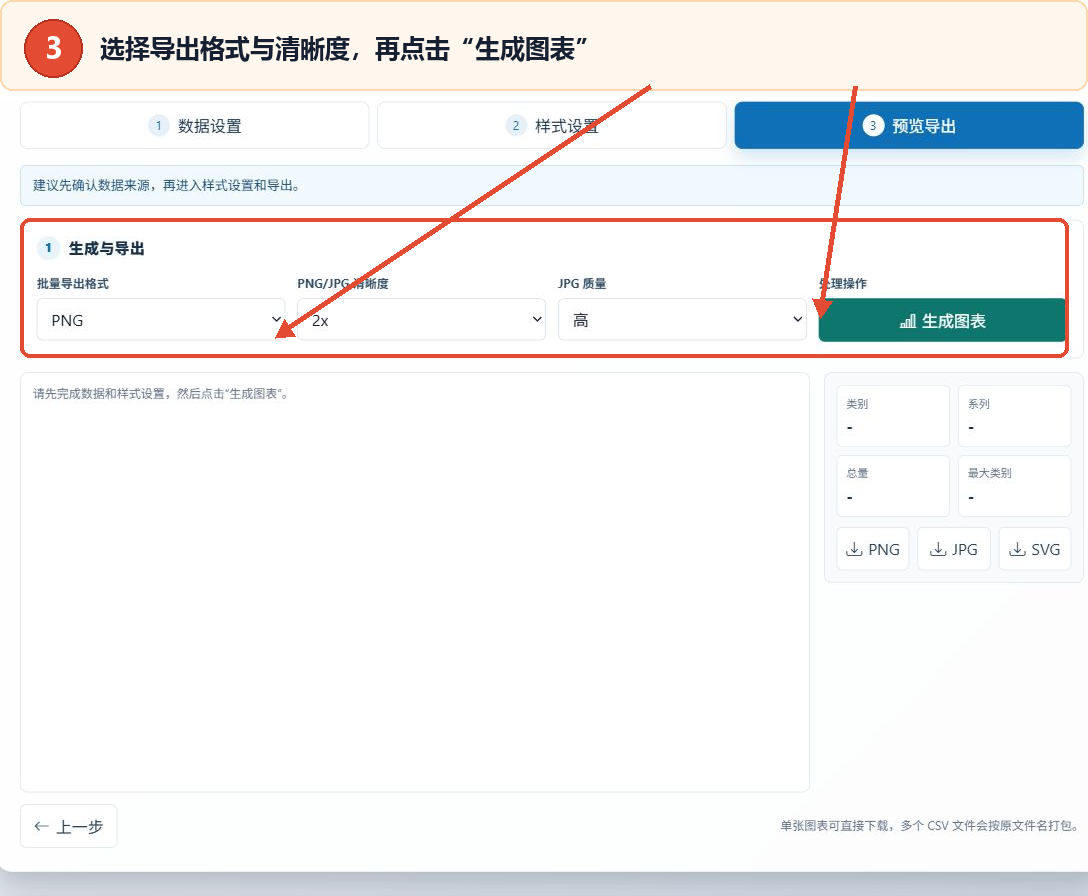Click the 系列 stat card

click(1014, 416)
